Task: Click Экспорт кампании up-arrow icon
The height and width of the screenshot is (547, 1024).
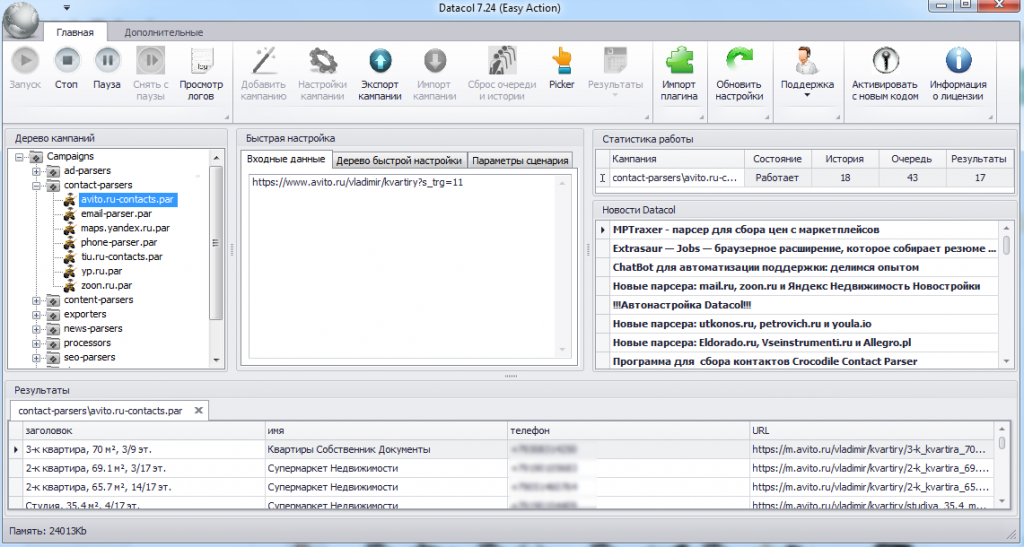Action: [380, 61]
